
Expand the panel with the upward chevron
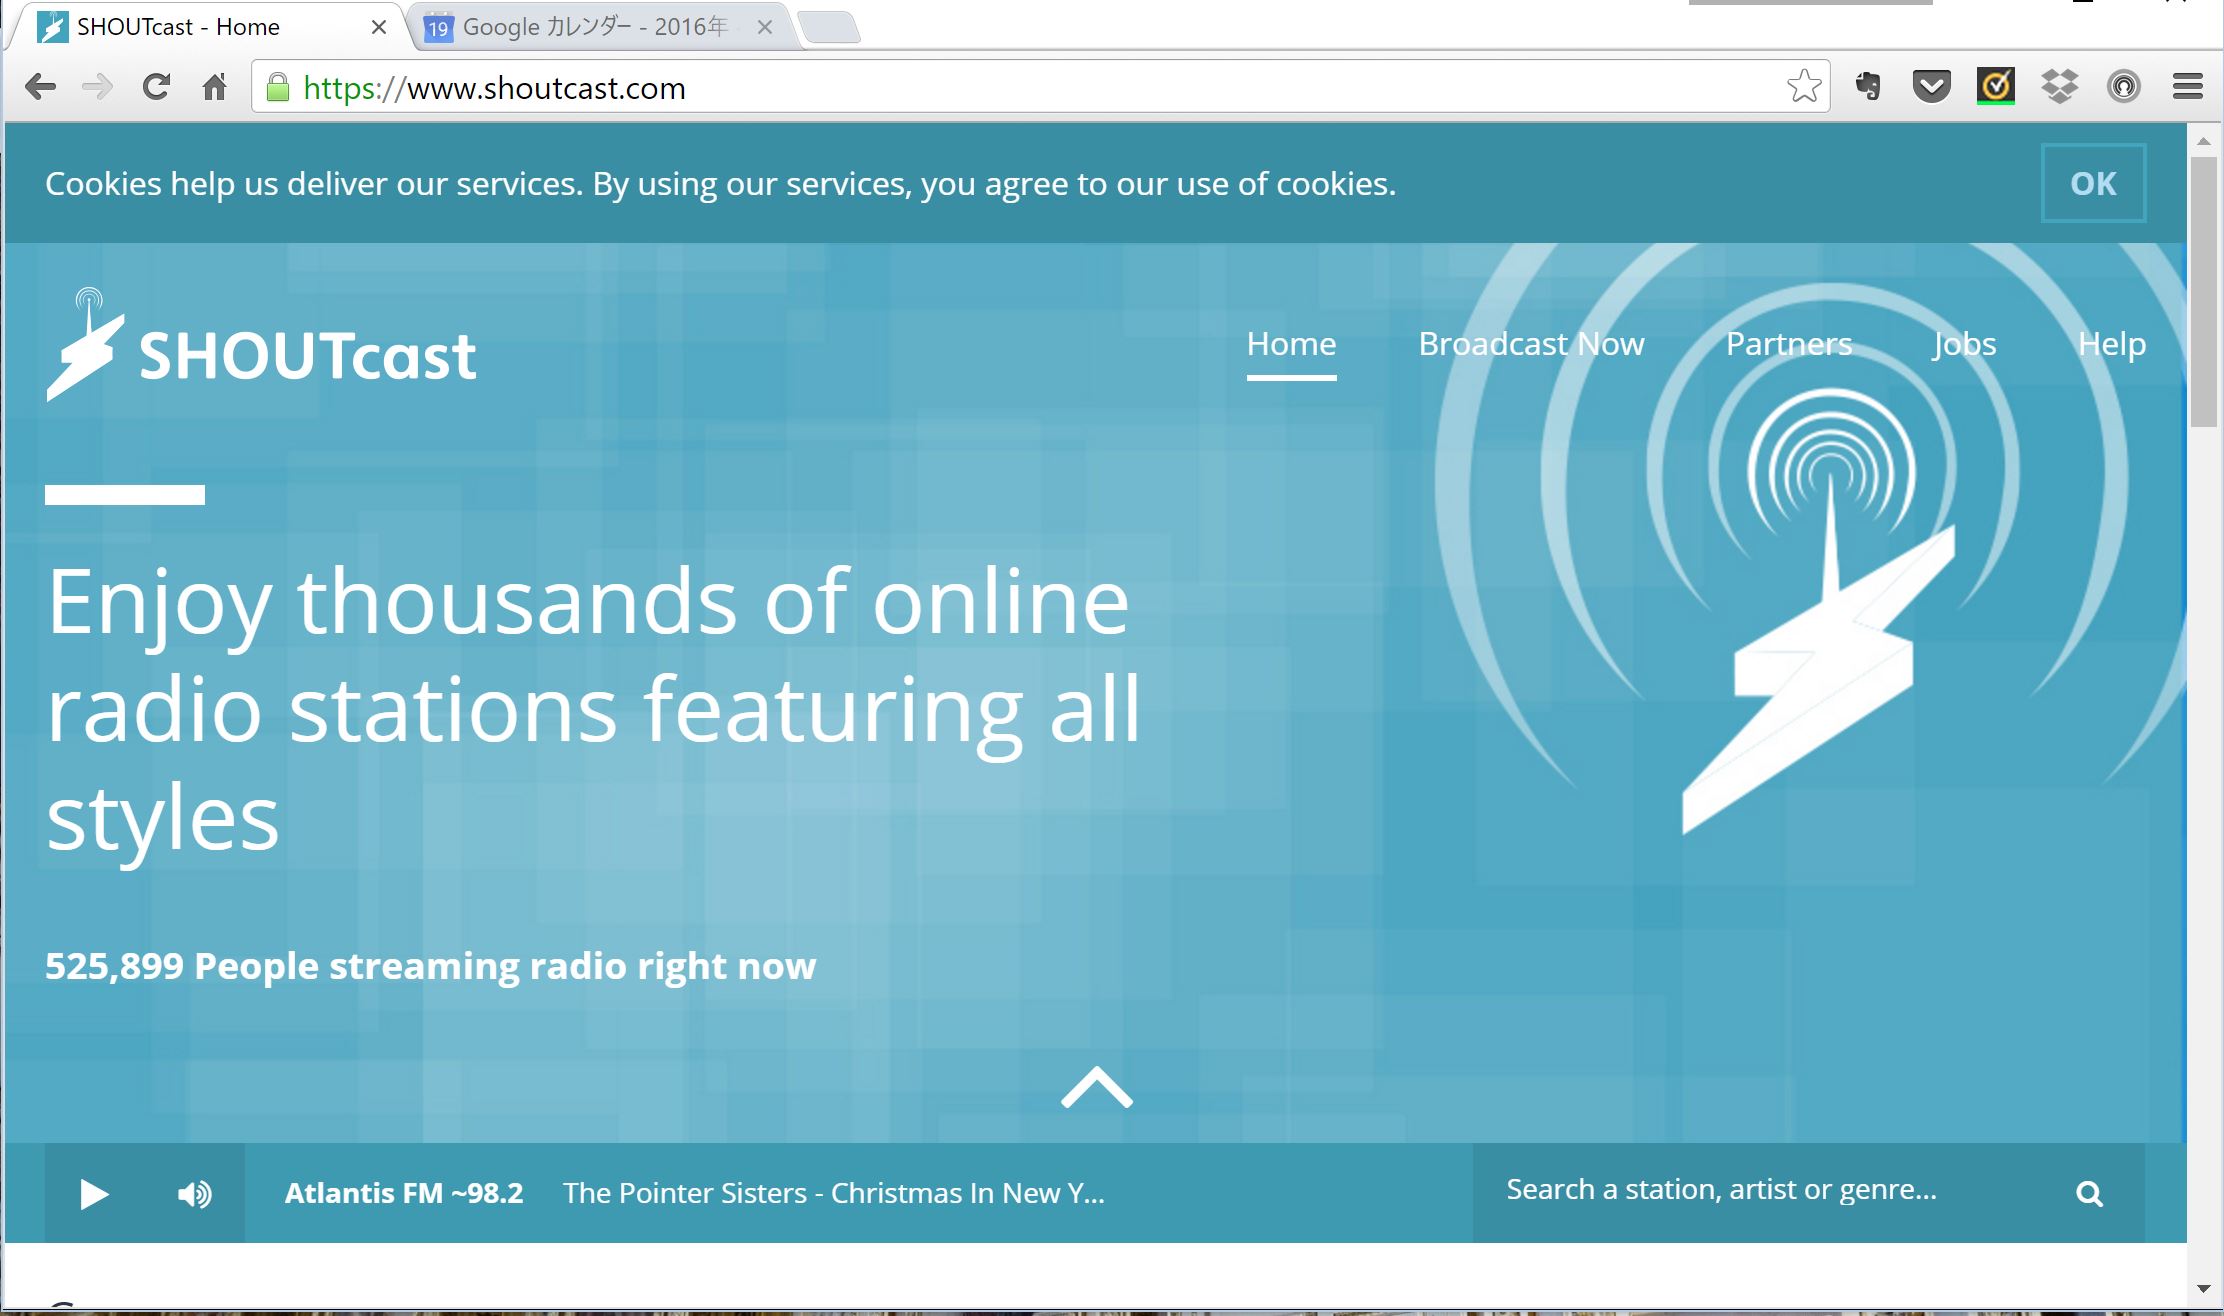[1096, 1087]
